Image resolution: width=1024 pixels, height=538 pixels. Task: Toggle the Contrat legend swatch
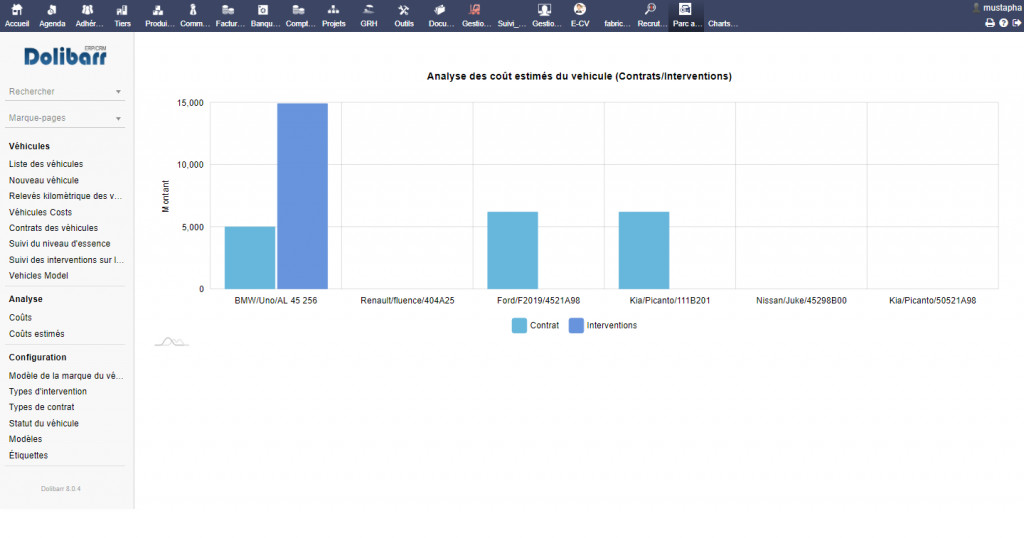519,325
